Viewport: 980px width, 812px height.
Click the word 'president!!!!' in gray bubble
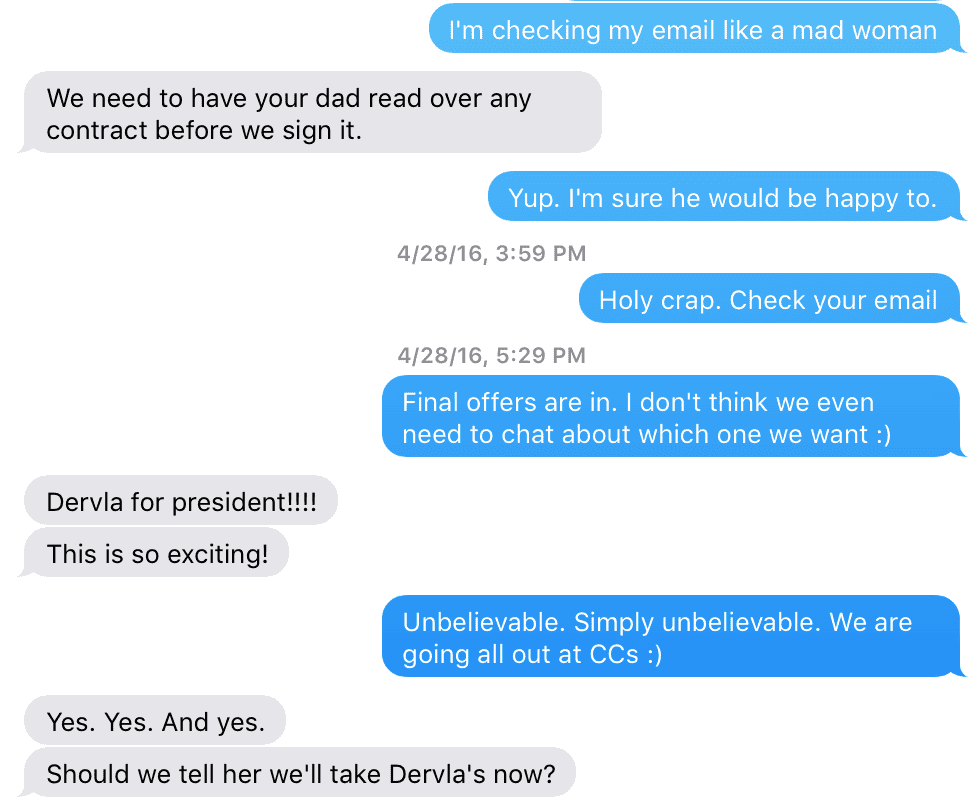[244, 502]
